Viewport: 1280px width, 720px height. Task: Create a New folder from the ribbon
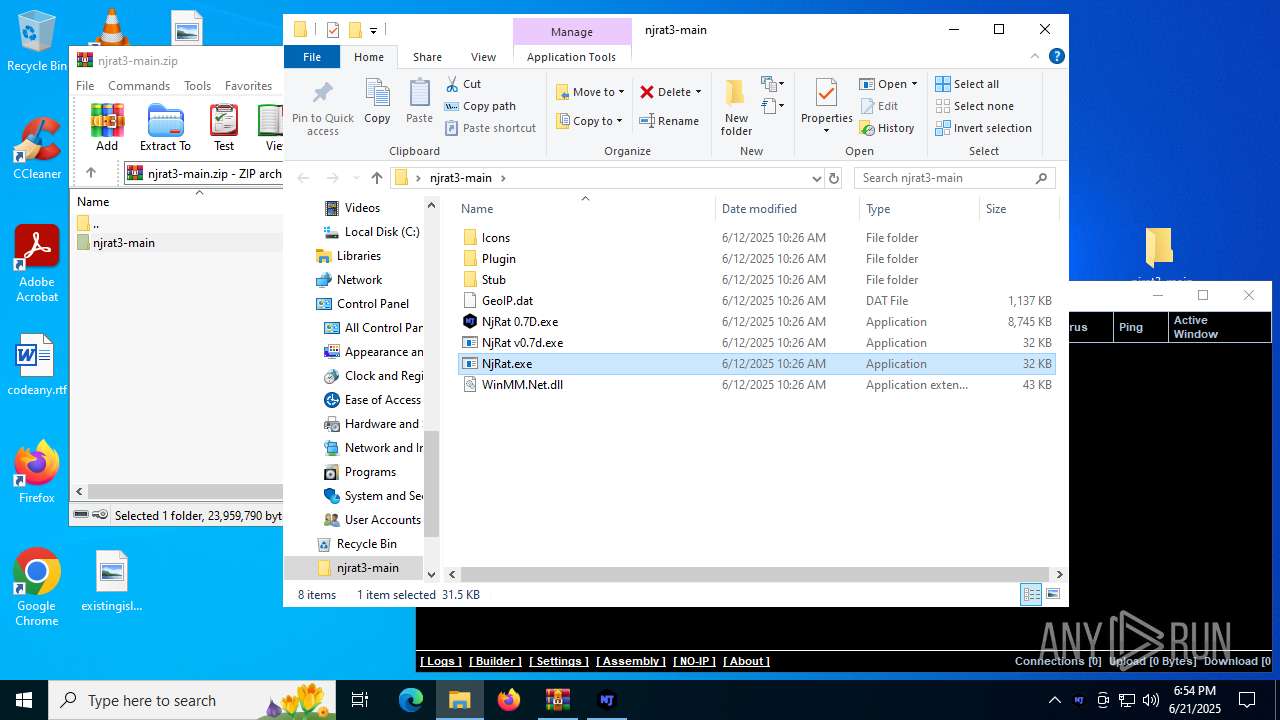pyautogui.click(x=736, y=107)
